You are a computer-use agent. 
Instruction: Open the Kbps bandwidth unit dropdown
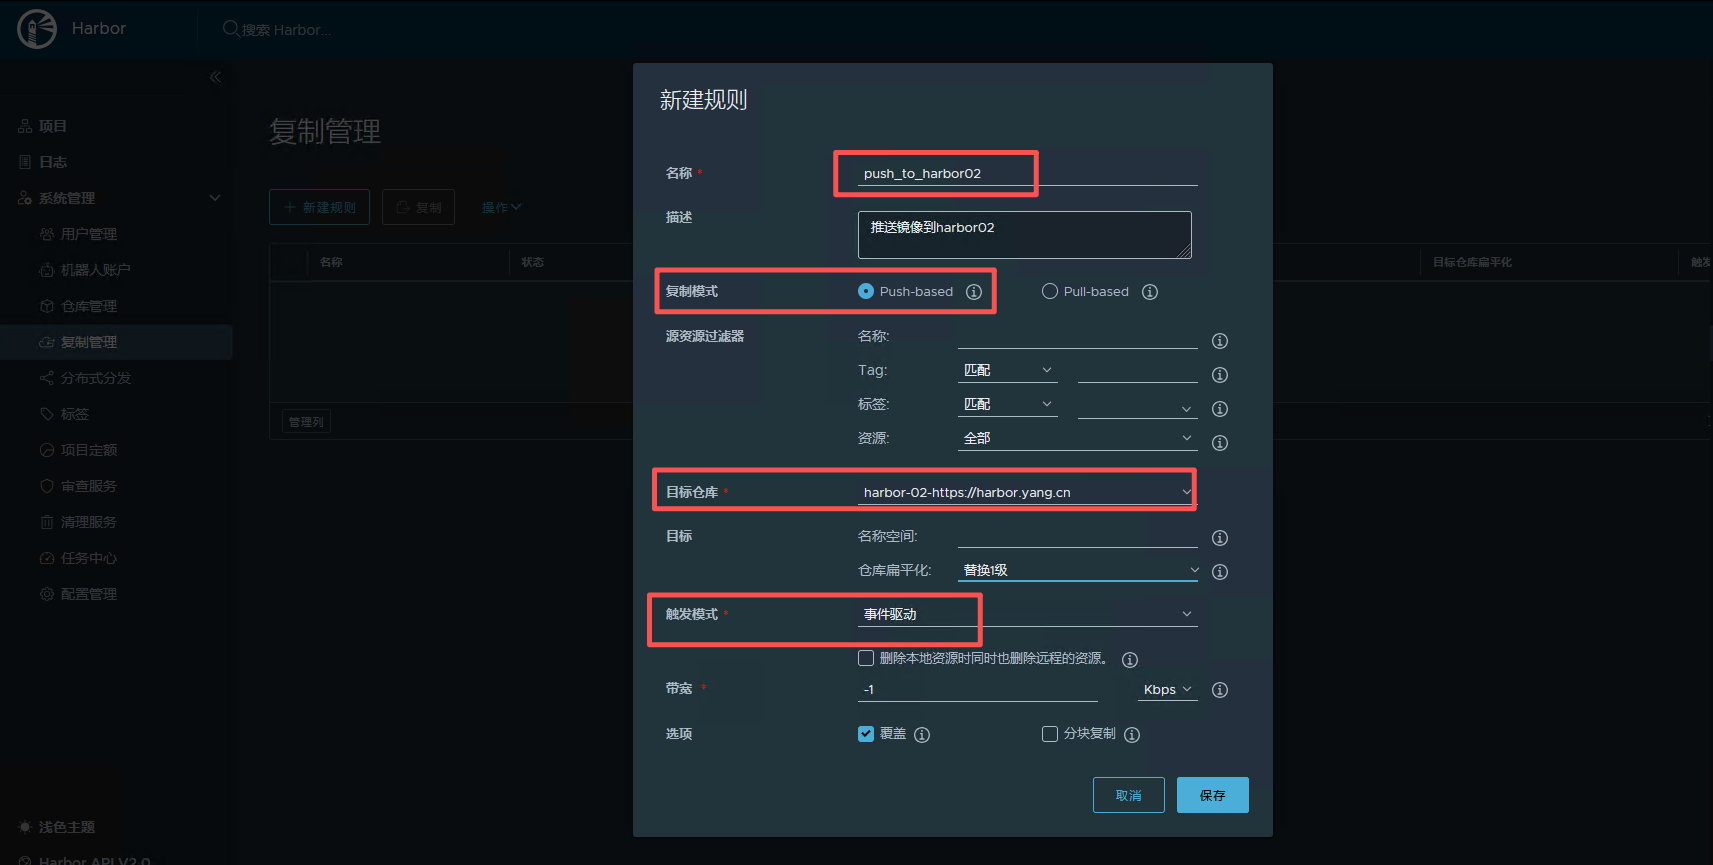click(1167, 690)
